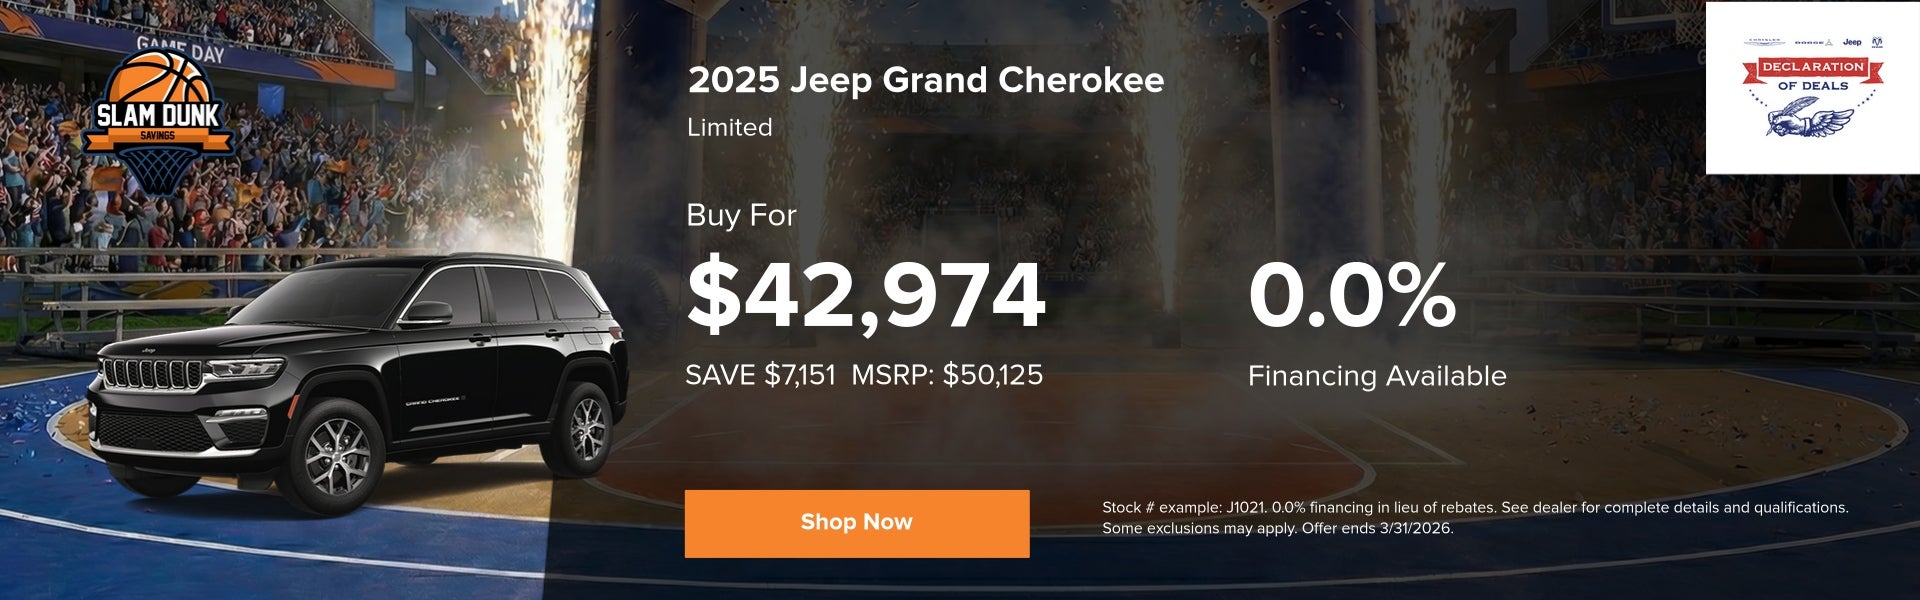This screenshot has height=600, width=1920.
Task: Click the Chrysler wings logo
Action: 1765,43
